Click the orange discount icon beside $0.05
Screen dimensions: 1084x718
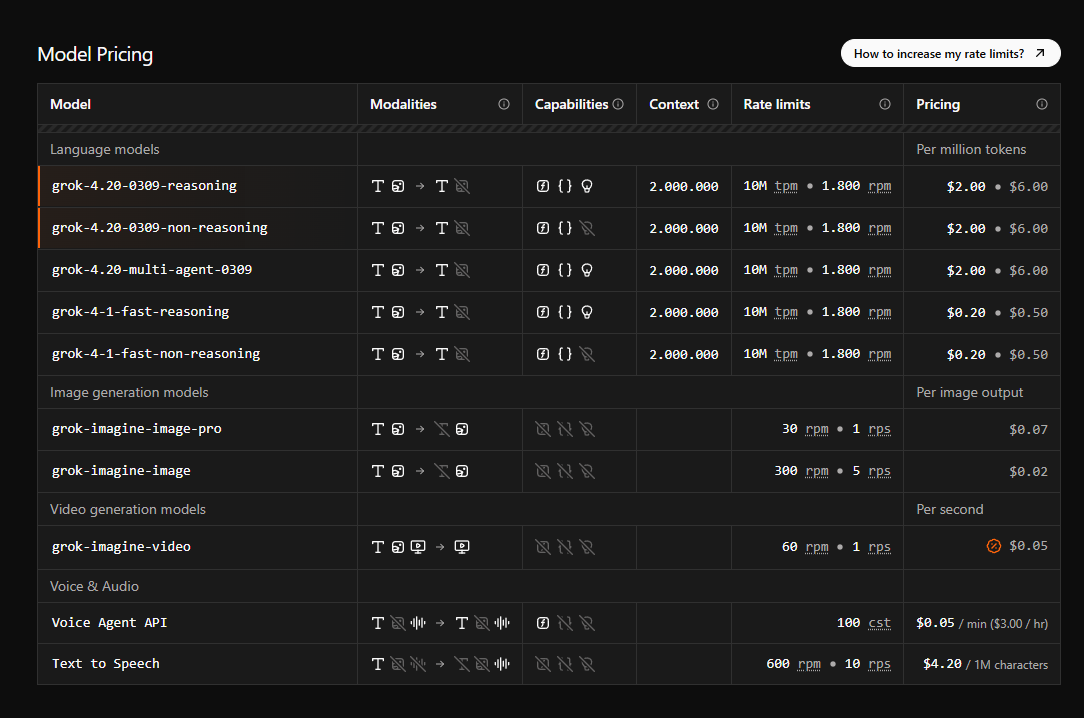(x=993, y=546)
